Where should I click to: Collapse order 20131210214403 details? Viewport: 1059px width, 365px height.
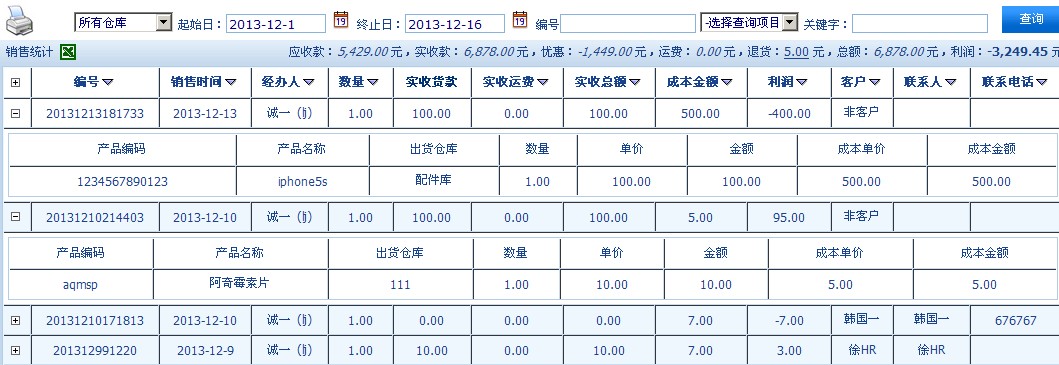16,216
